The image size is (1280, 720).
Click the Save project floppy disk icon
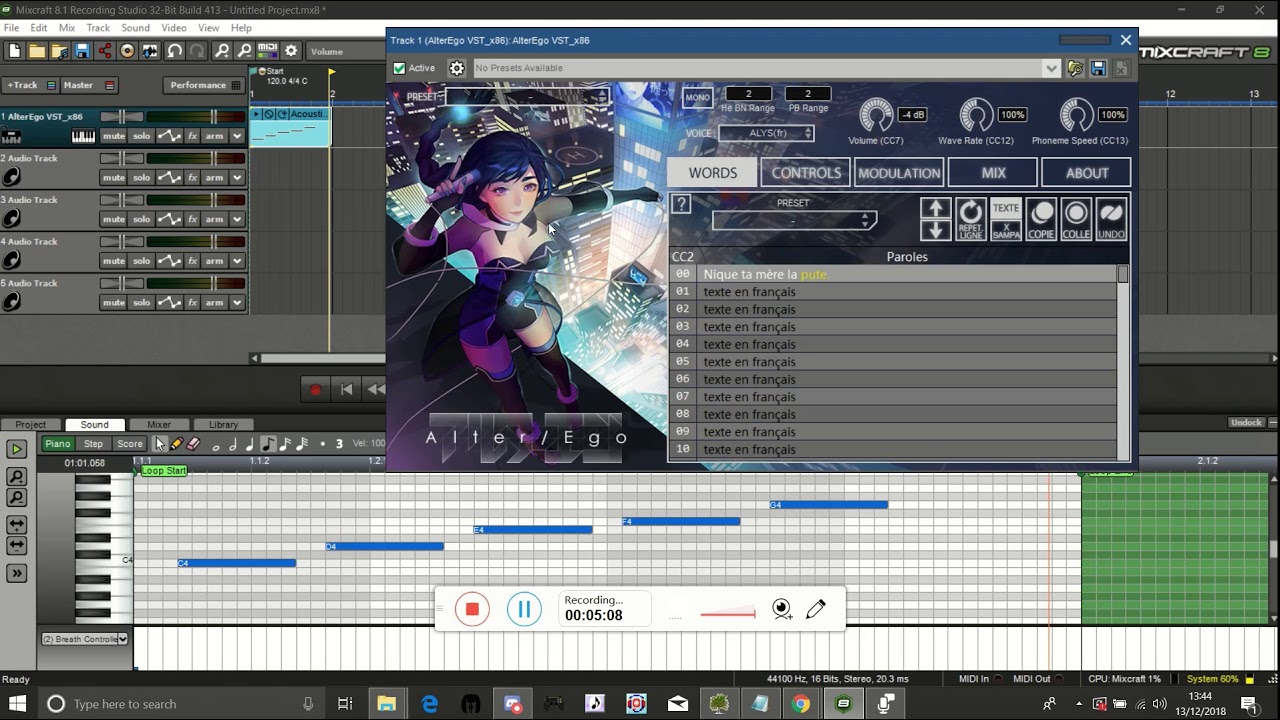tap(82, 51)
